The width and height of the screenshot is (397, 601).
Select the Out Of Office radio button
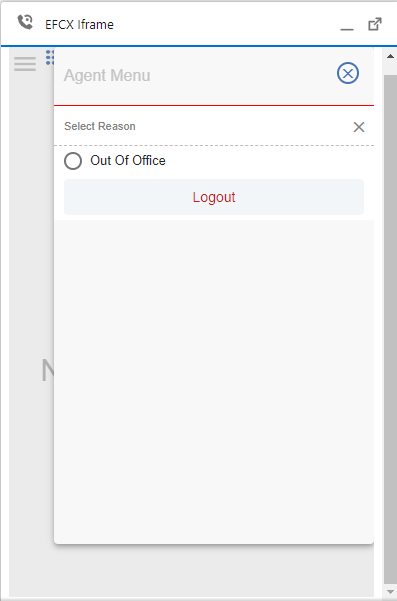[73, 161]
